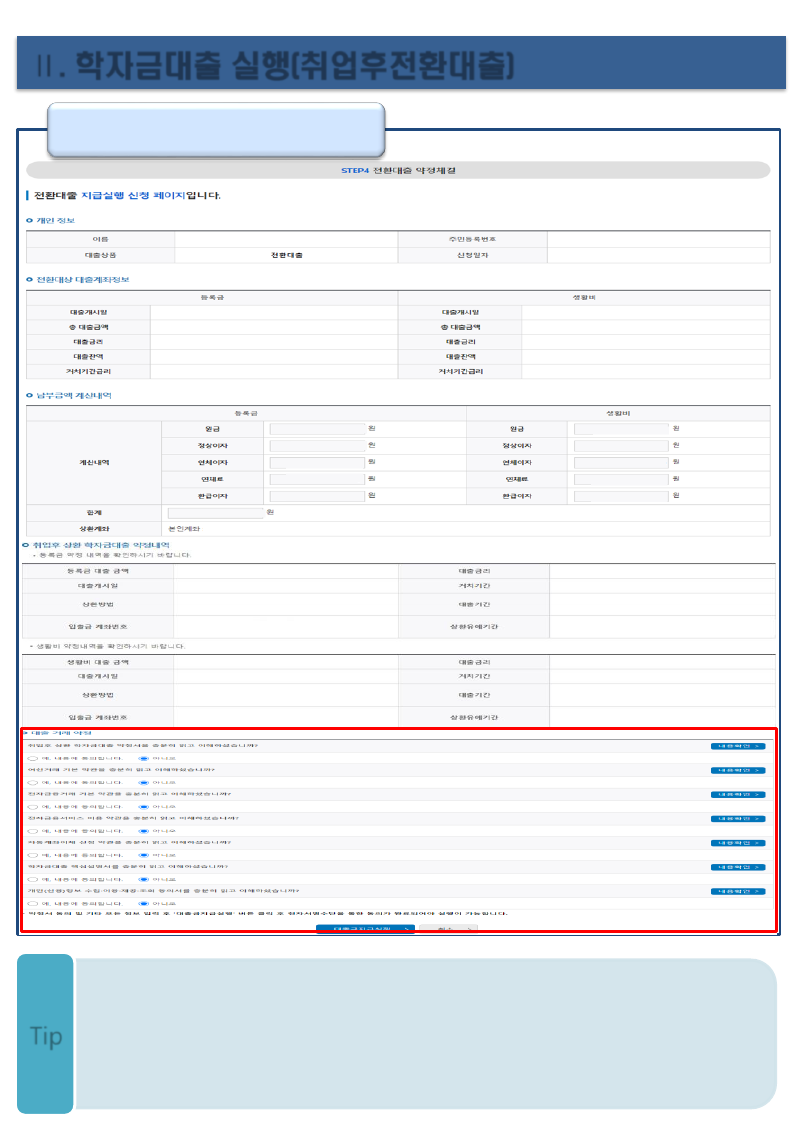The height and width of the screenshot is (1135, 802).
Task: Focus the 생활비 연체이자 amount field
Action: pos(621,463)
